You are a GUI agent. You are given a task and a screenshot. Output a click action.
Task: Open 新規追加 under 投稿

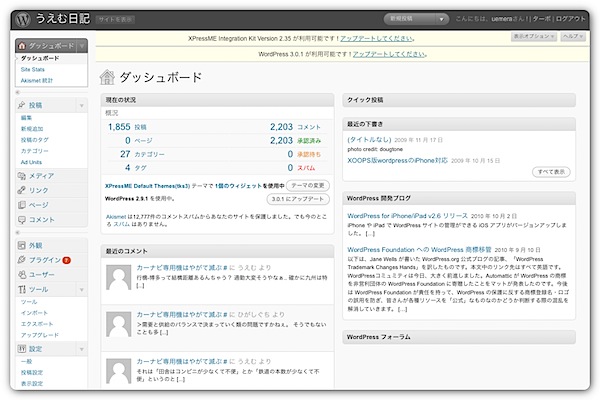tap(32, 129)
